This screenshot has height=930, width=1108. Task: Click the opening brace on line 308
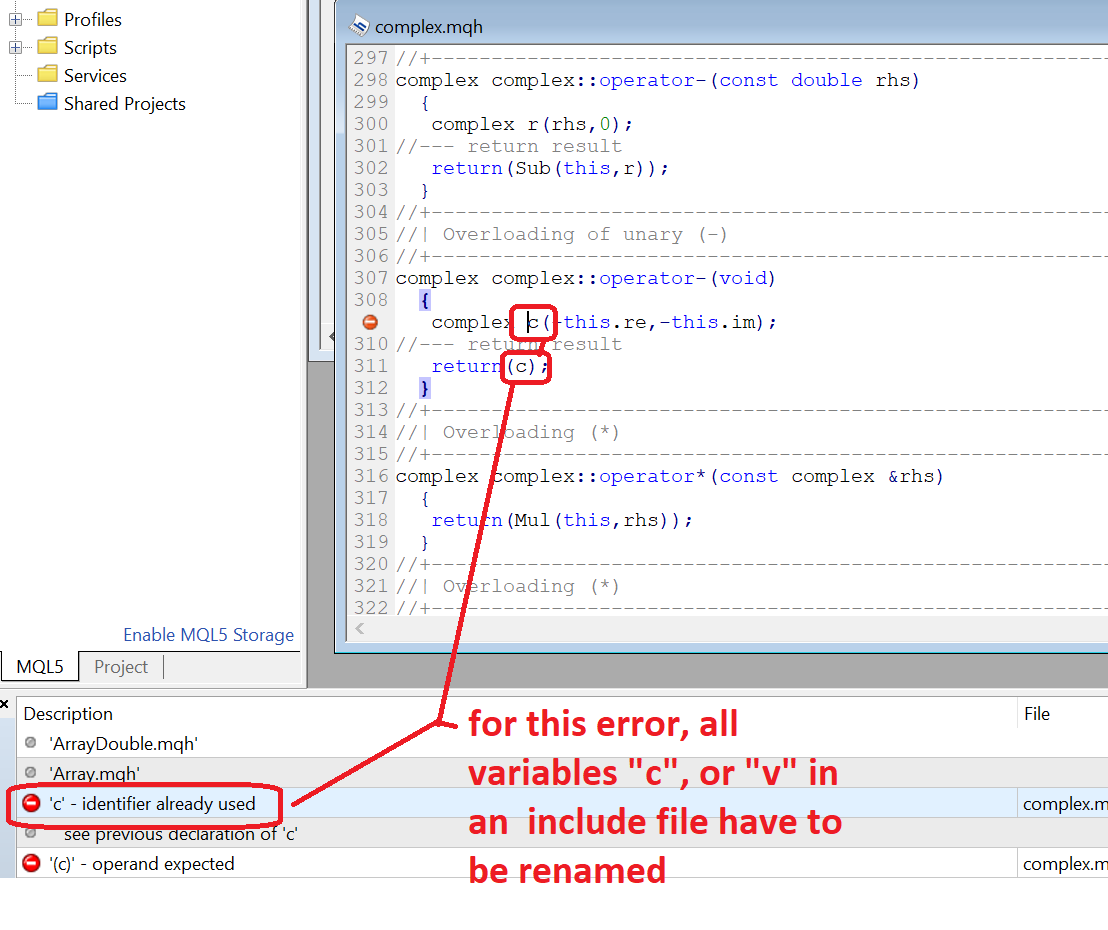click(425, 300)
